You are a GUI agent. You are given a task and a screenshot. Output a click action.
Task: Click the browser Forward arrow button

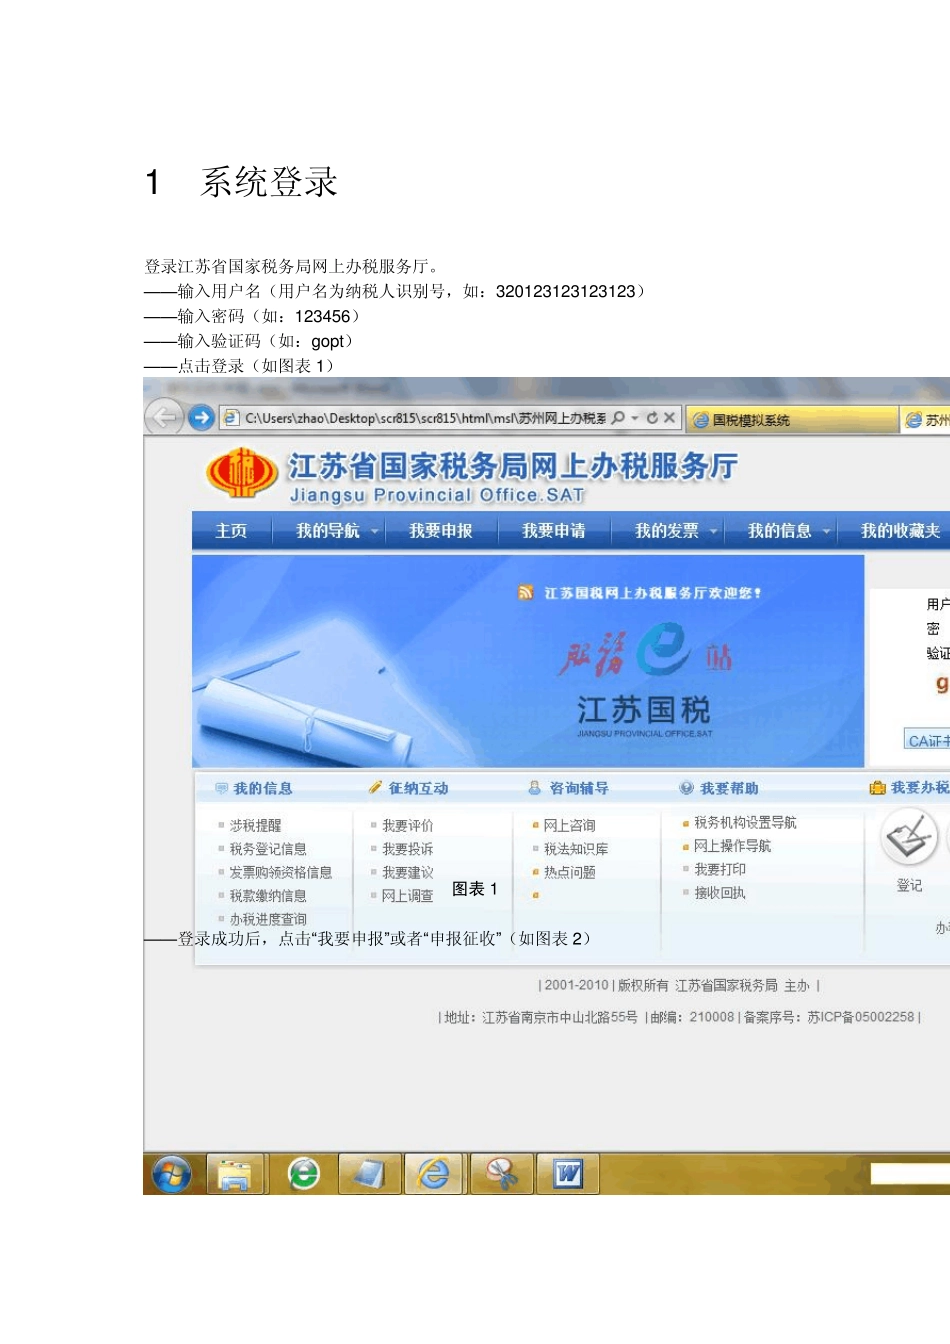(x=202, y=417)
